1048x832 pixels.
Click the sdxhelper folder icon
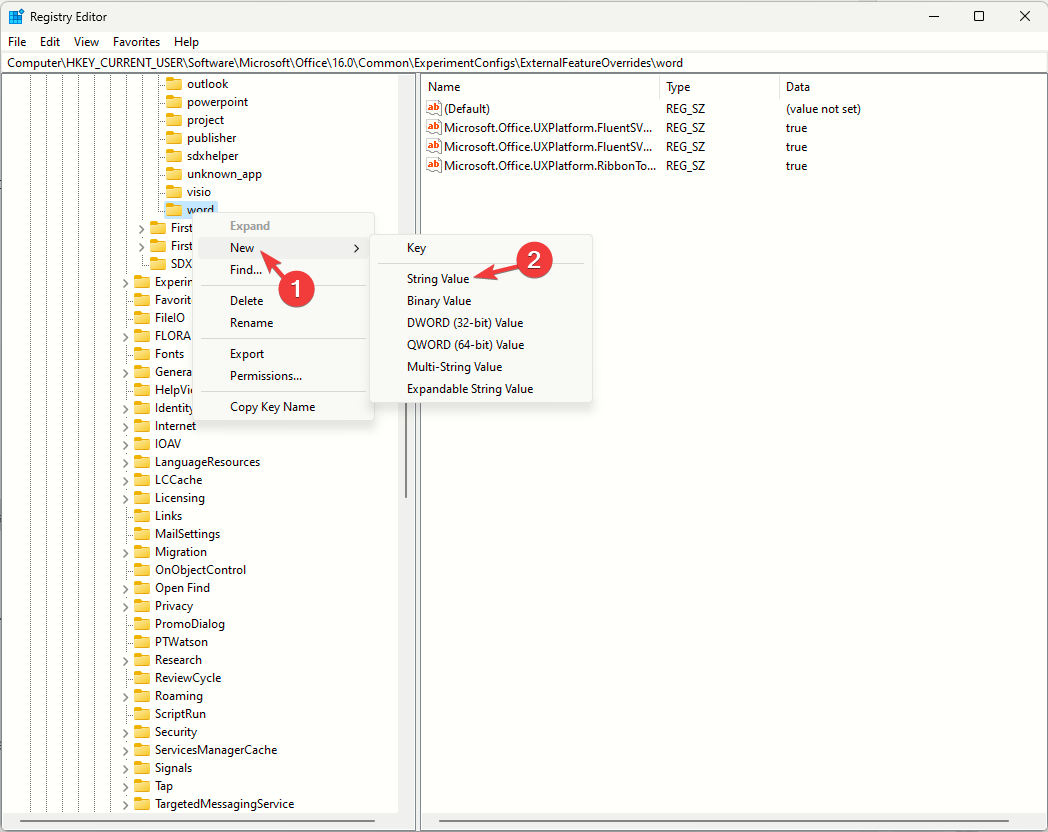click(174, 156)
